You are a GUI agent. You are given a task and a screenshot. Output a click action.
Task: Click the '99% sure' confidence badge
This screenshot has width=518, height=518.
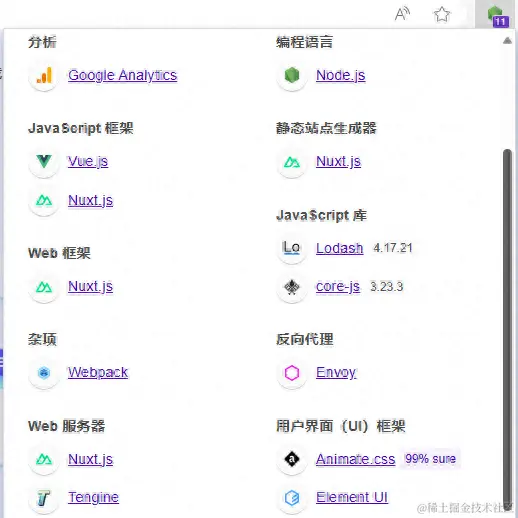tap(430, 459)
